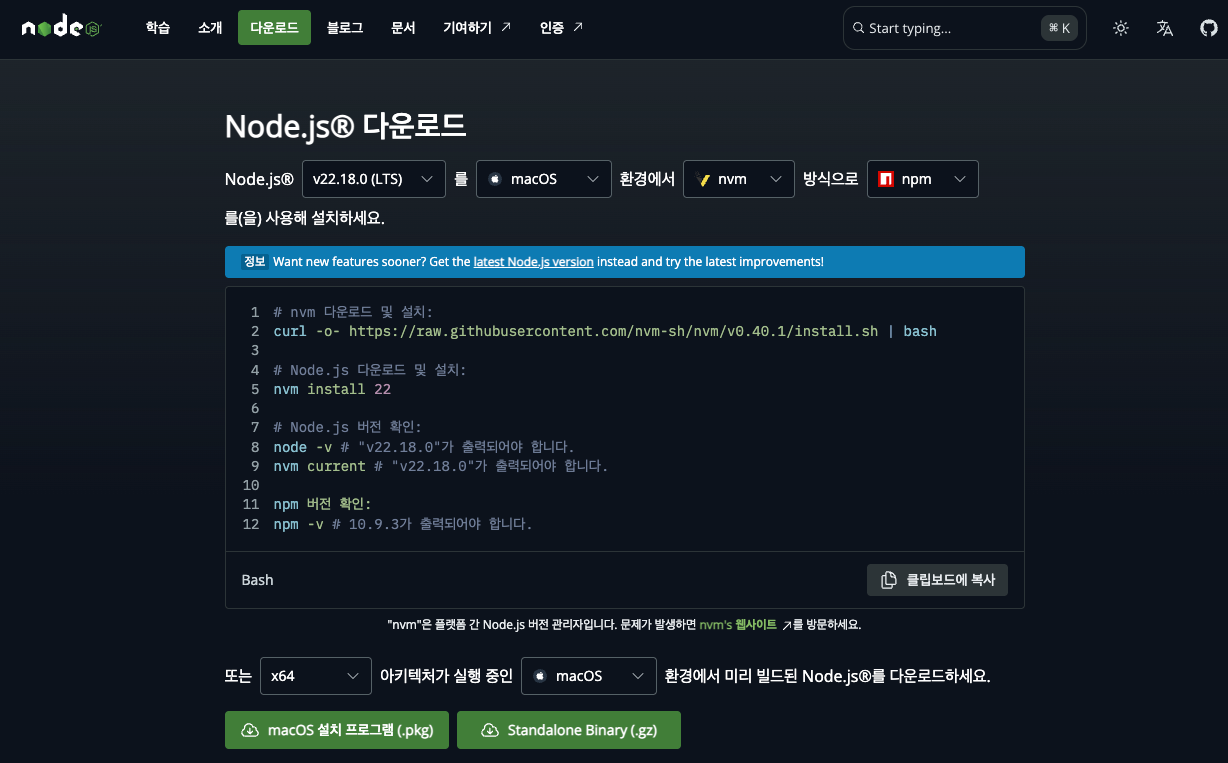Click the 'nvm current' code line

point(441,466)
